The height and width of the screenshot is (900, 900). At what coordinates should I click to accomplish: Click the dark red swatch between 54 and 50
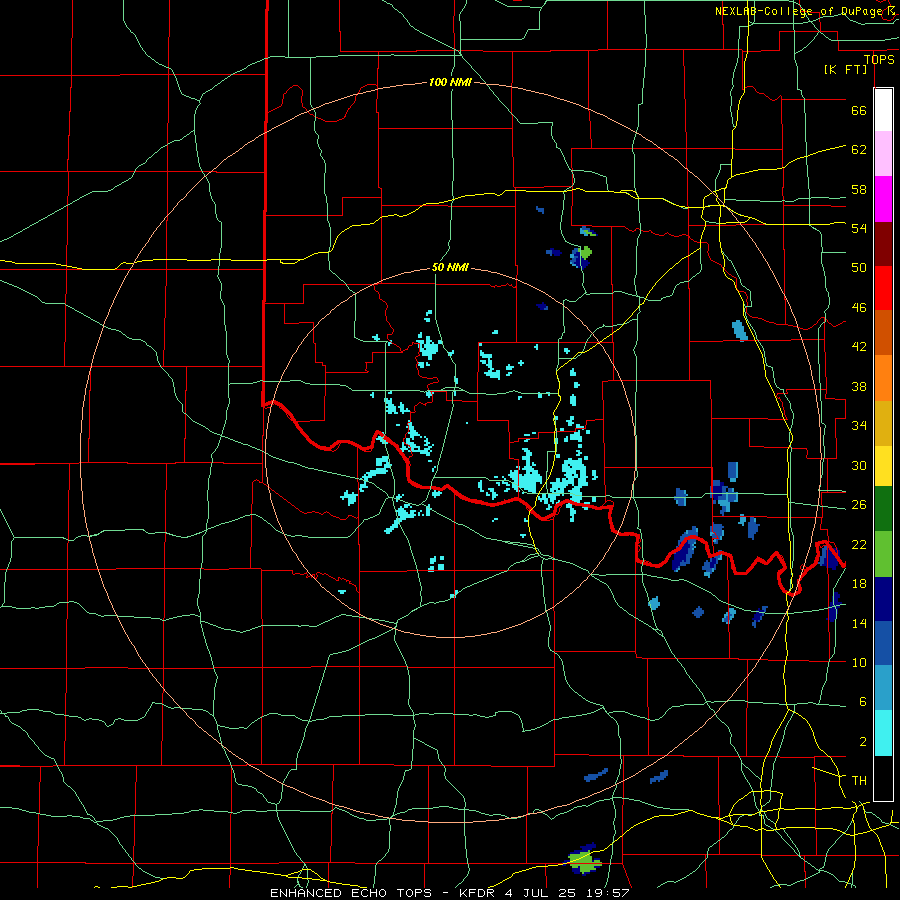(x=883, y=244)
